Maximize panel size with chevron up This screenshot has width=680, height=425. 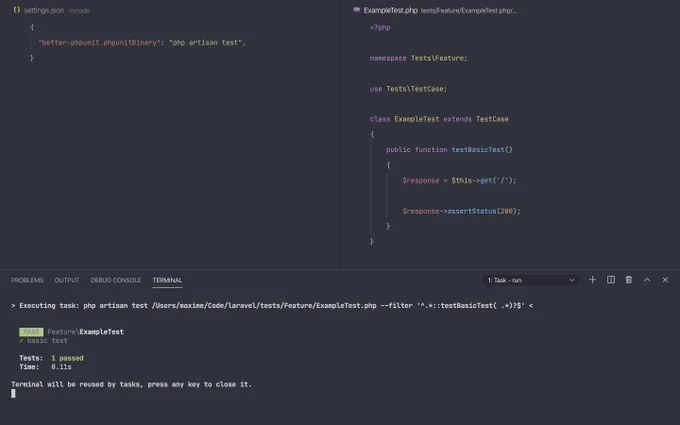tap(647, 280)
